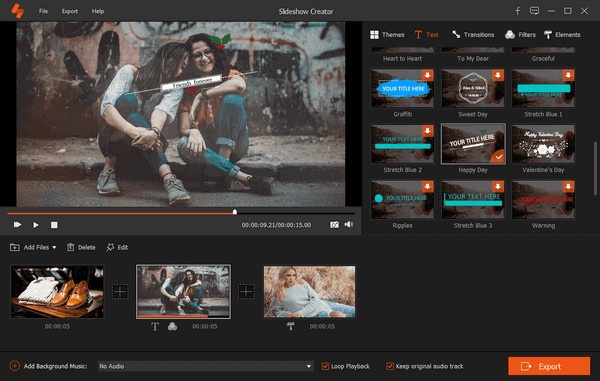Select the two friends clip thumbnail
This screenshot has height=381, width=600.
pyautogui.click(x=183, y=291)
